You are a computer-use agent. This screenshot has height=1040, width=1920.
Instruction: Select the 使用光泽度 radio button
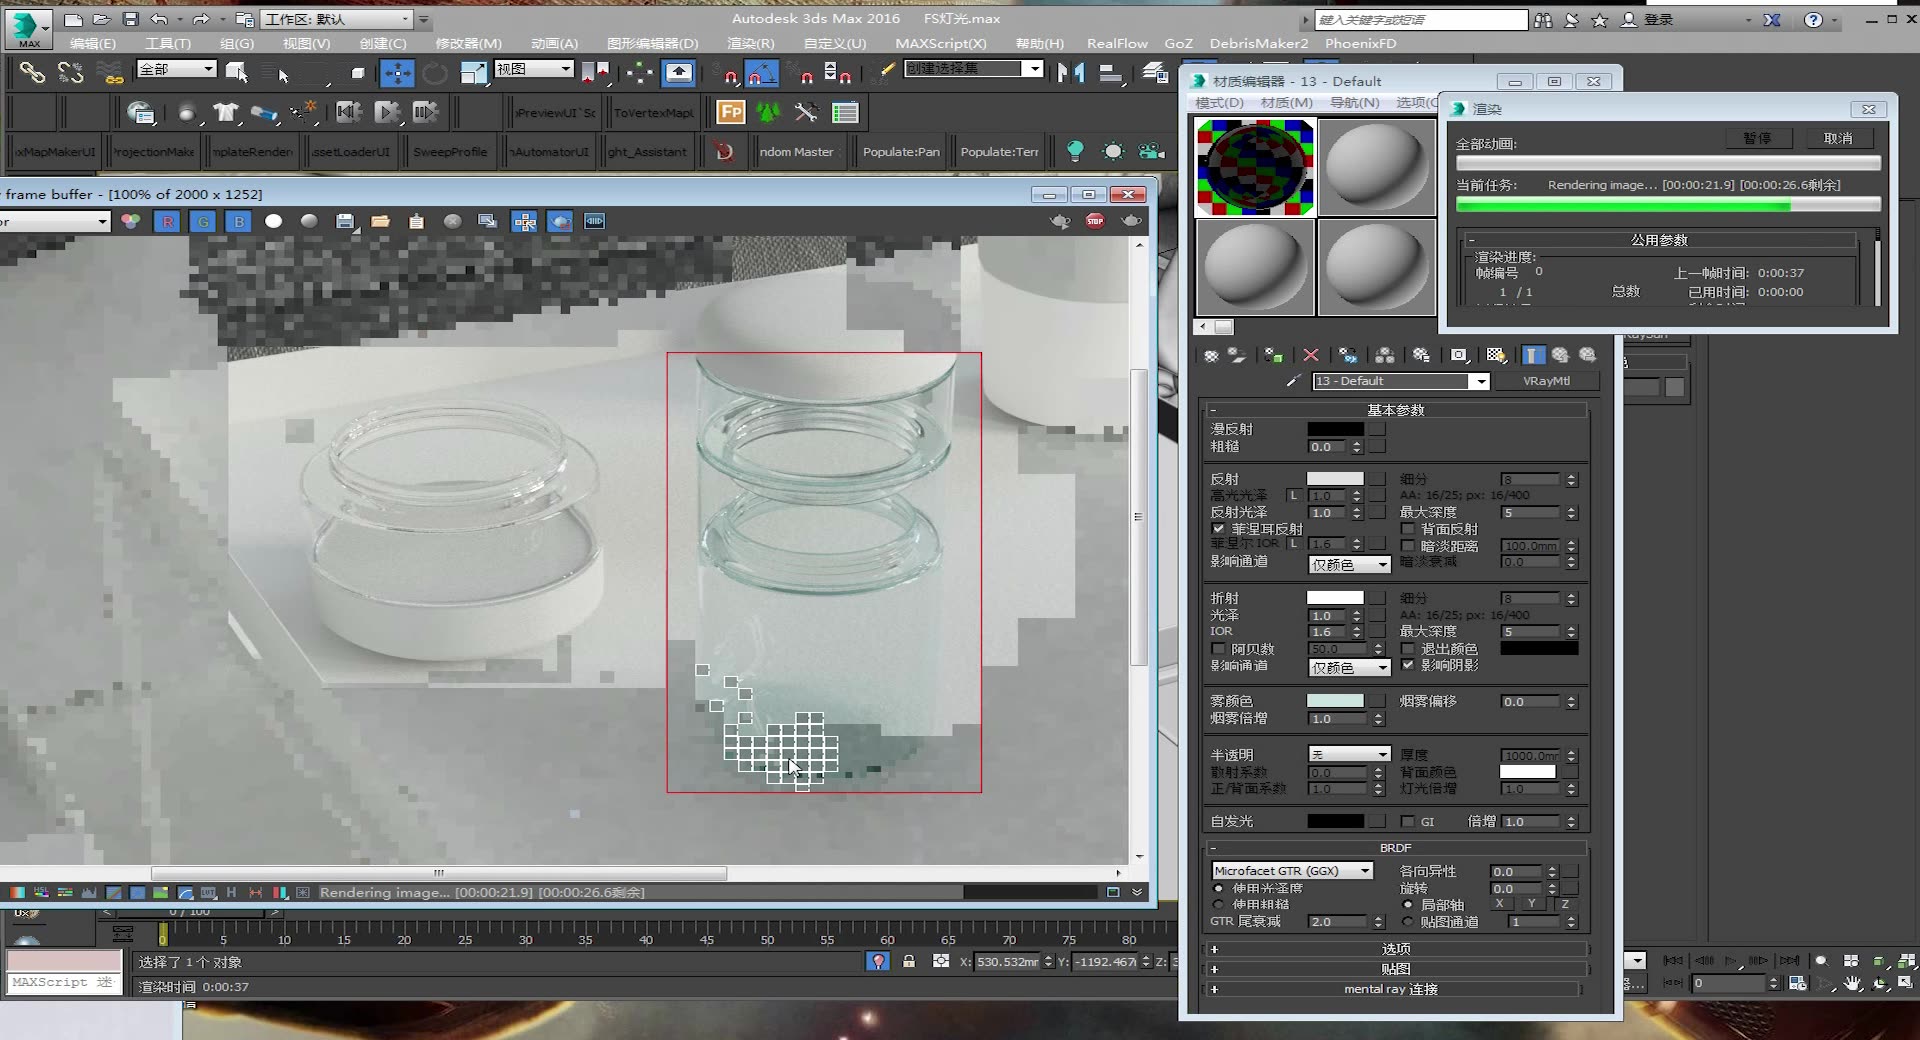click(x=1218, y=888)
